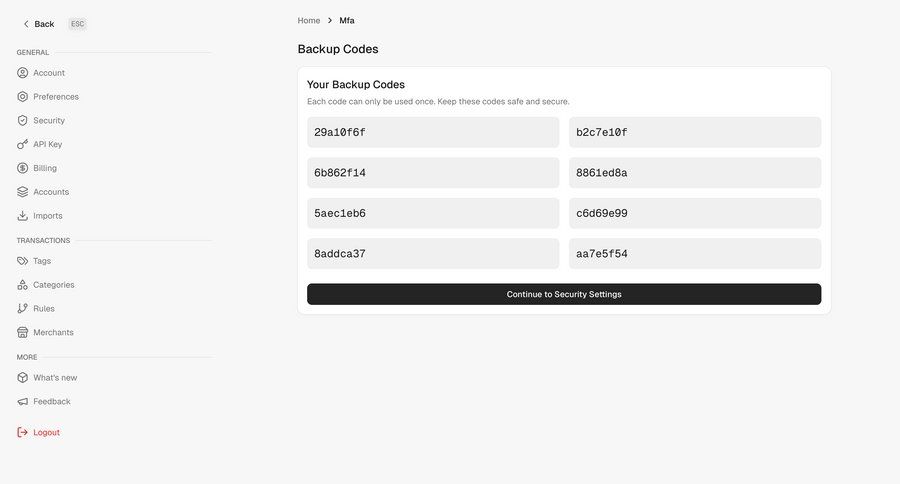Select the Security shield icon
Screen dimensions: 900x484
point(22,121)
